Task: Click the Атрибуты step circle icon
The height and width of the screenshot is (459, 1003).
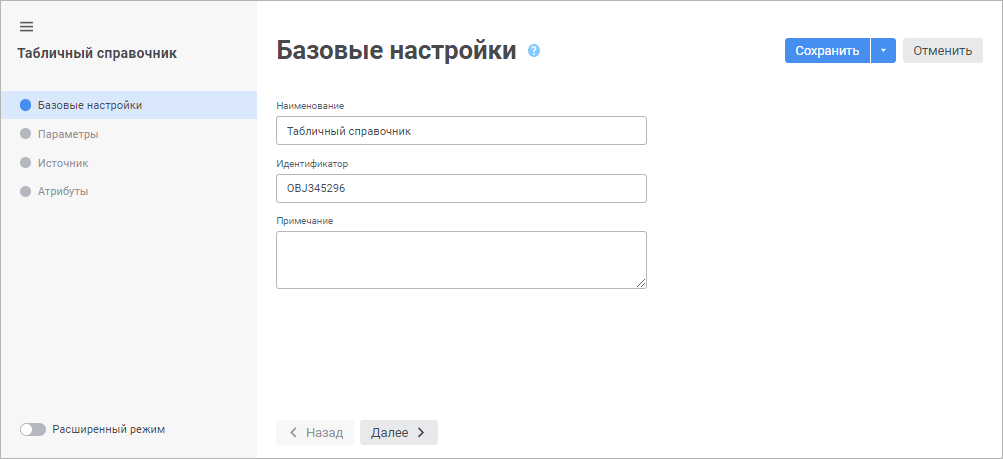Action: 26,191
